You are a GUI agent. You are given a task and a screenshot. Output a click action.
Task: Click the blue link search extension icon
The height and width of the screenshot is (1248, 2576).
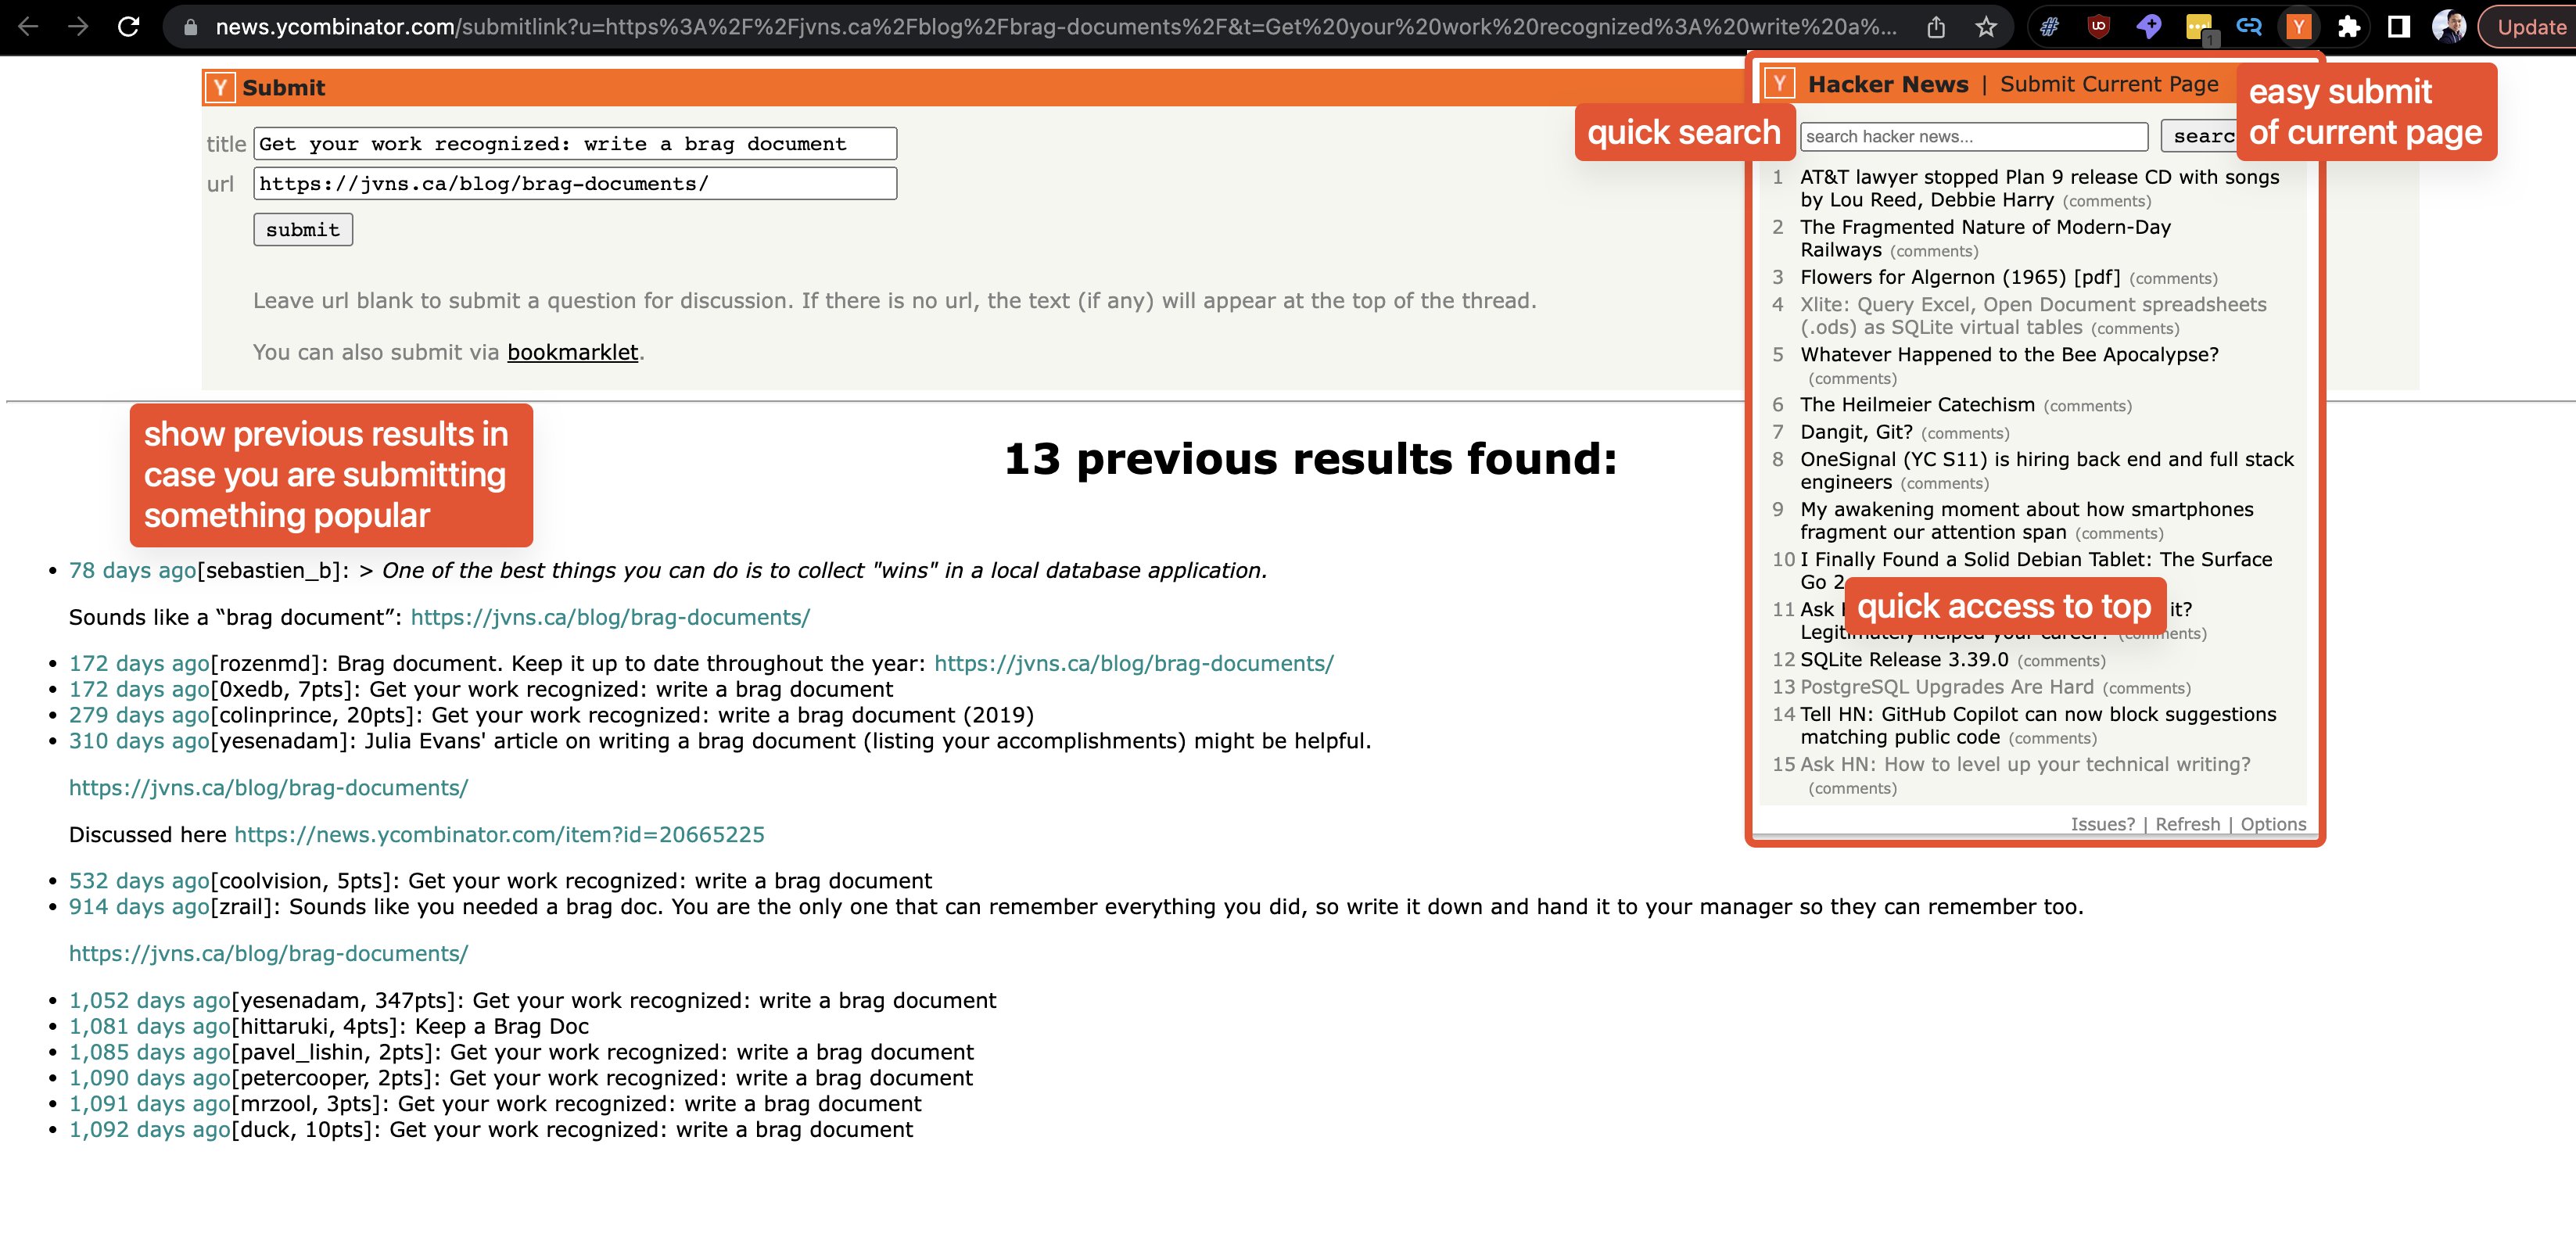click(x=2249, y=27)
